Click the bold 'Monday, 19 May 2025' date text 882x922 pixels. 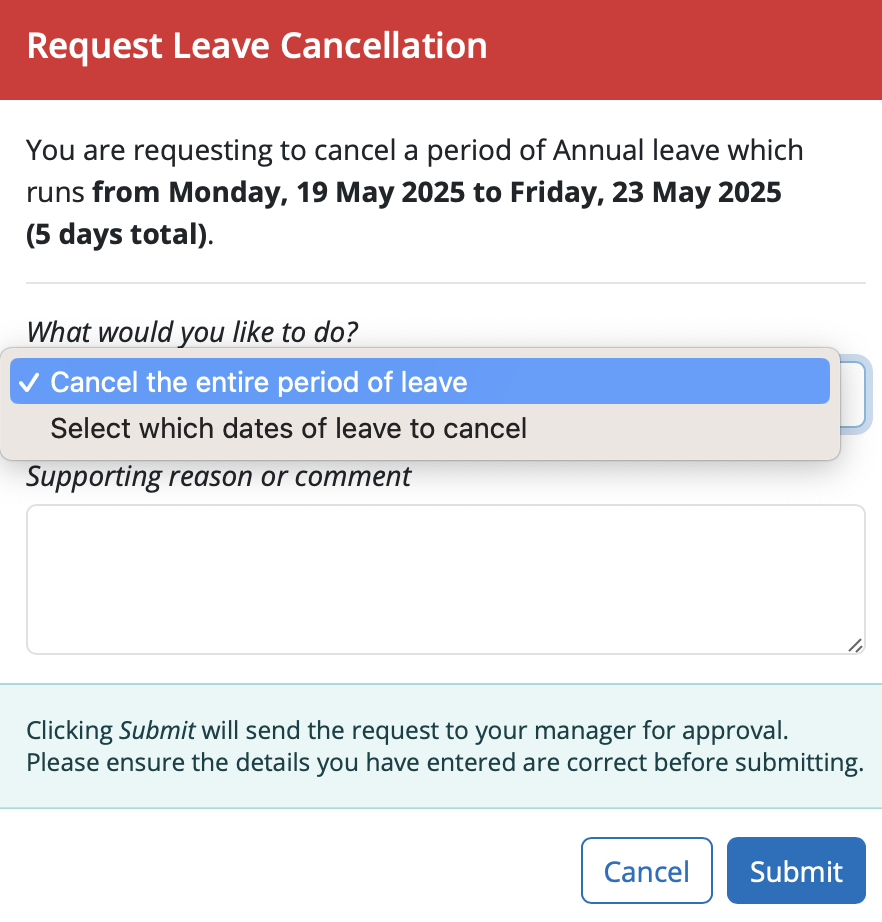[316, 192]
